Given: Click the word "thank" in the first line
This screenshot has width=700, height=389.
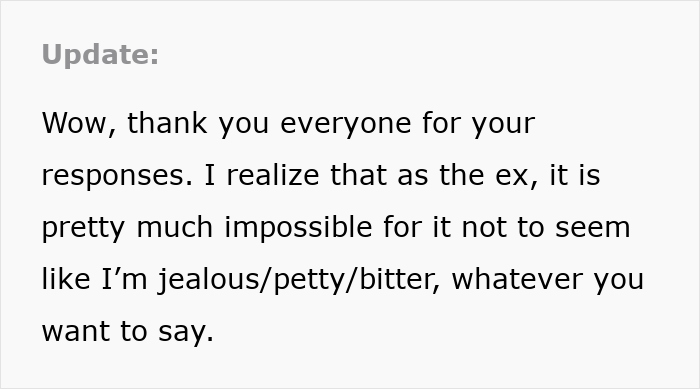Looking at the screenshot, I should point(167,123).
